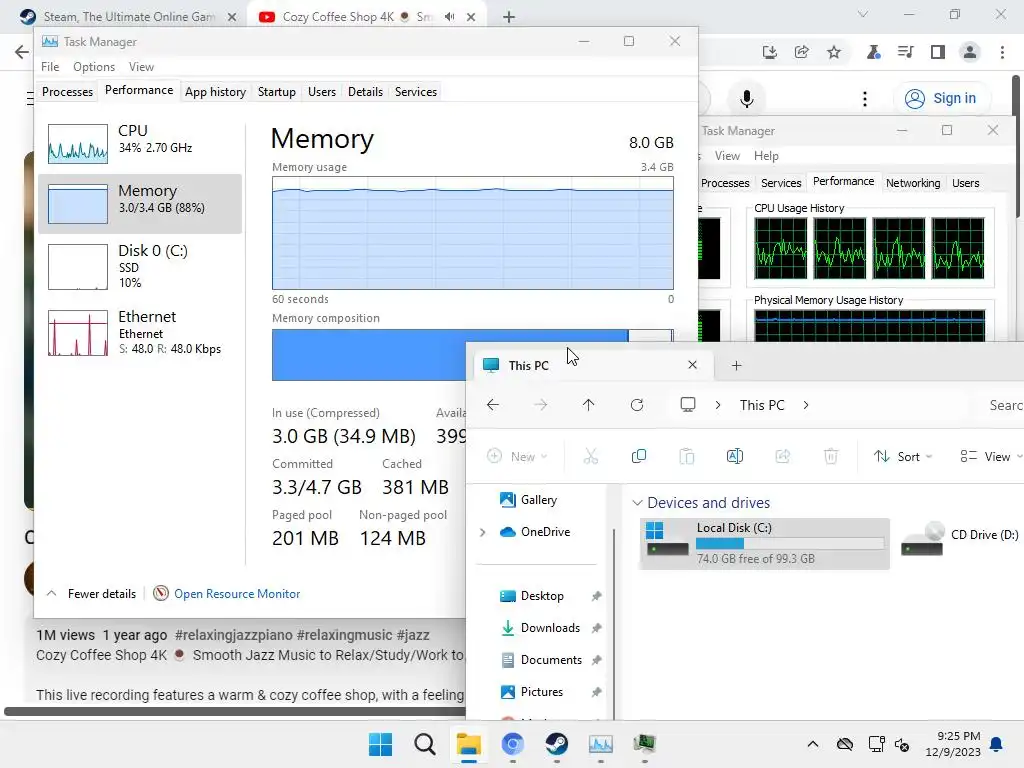Open taskbar Search
Image resolution: width=1024 pixels, height=768 pixels.
pos(424,744)
